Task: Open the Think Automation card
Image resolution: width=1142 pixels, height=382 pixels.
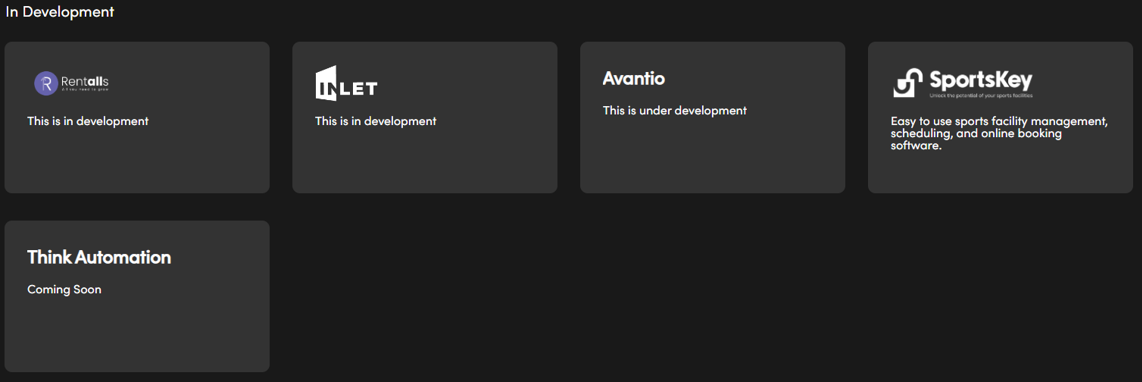Action: point(137,296)
